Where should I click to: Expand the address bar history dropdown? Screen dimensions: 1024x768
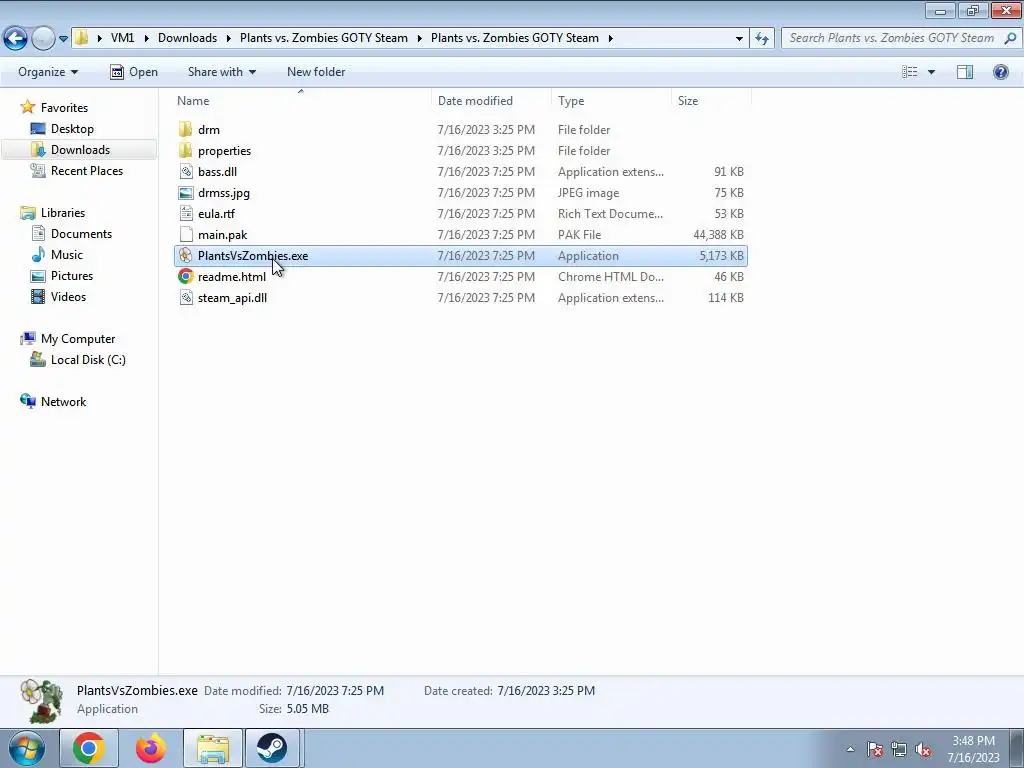point(739,39)
